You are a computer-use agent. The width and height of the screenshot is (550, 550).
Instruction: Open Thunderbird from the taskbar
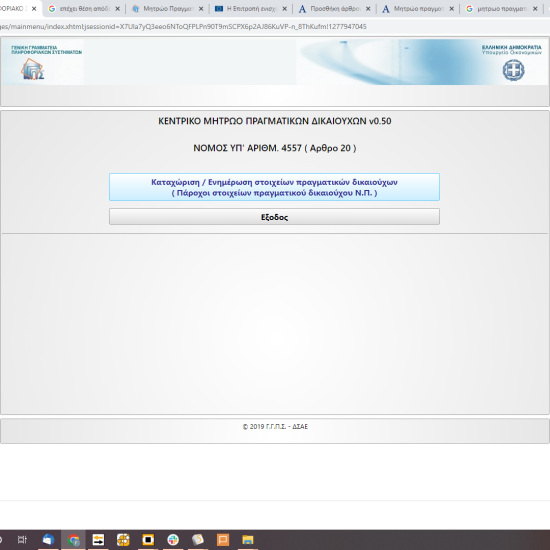[48, 539]
